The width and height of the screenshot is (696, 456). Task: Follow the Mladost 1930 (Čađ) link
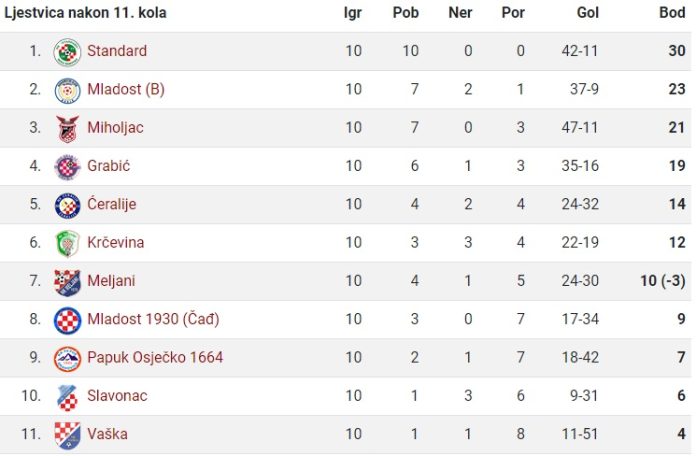(153, 319)
